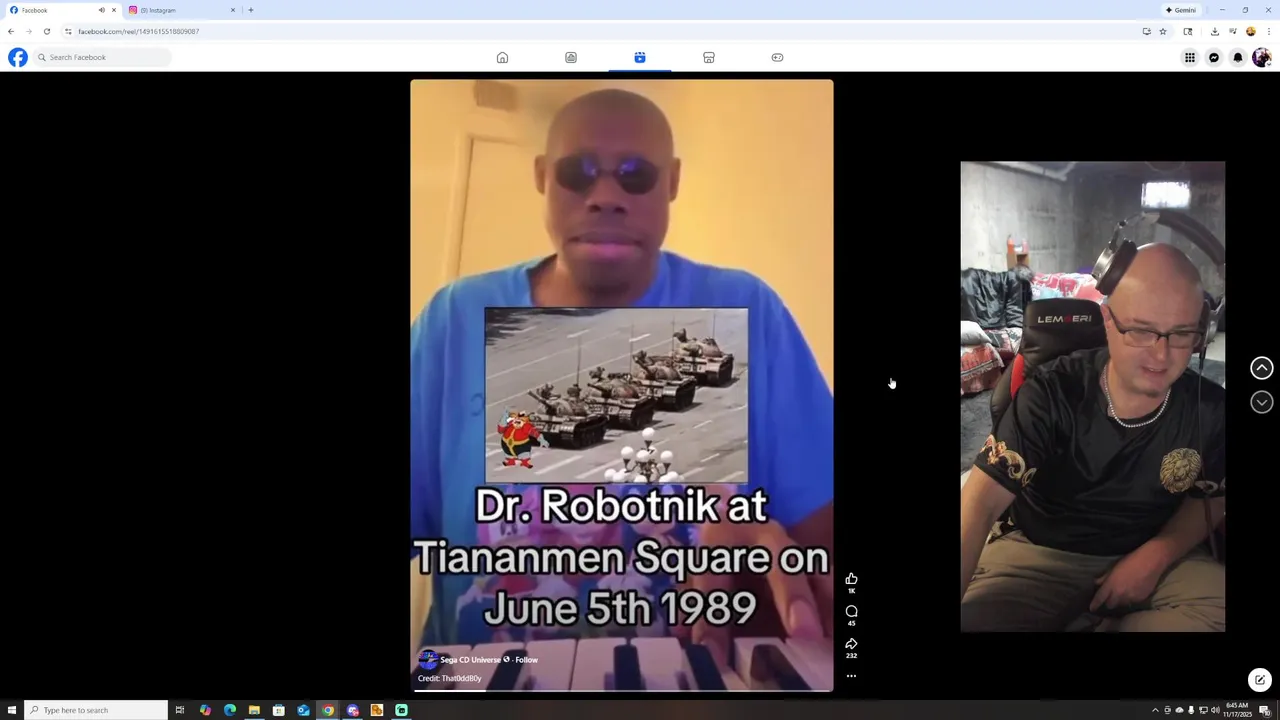This screenshot has width=1280, height=720.
Task: Open Messenger chats icon
Action: click(x=1214, y=57)
